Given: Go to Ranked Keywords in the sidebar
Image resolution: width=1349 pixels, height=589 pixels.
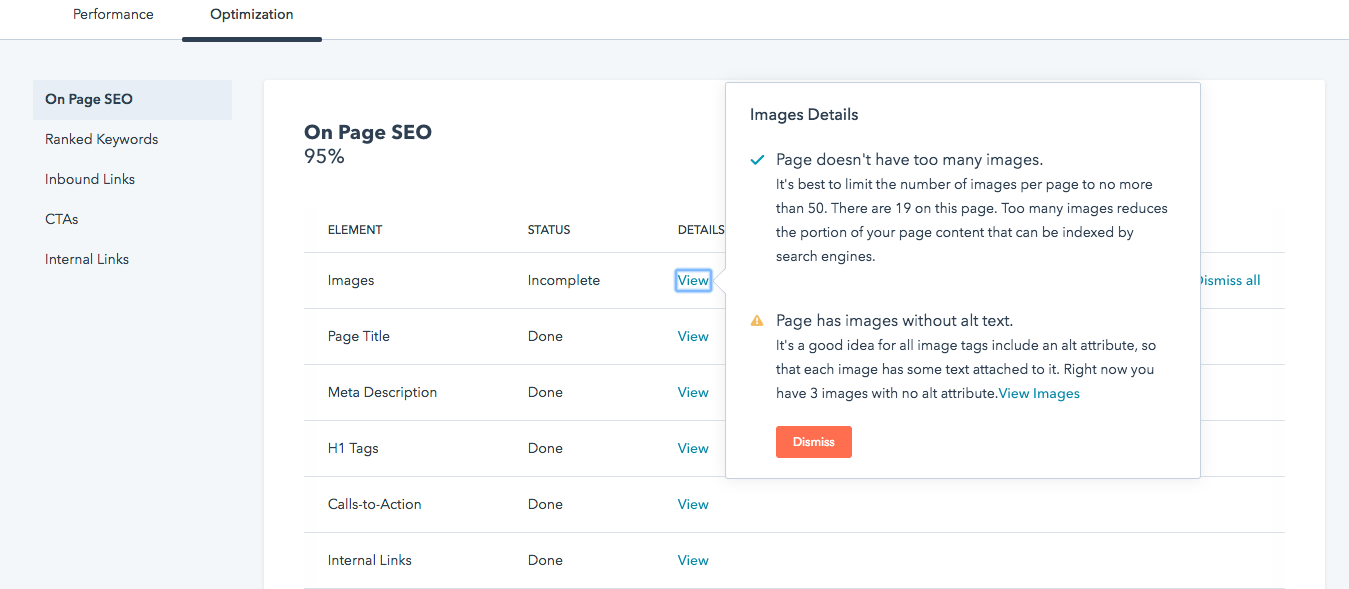Looking at the screenshot, I should tap(101, 139).
